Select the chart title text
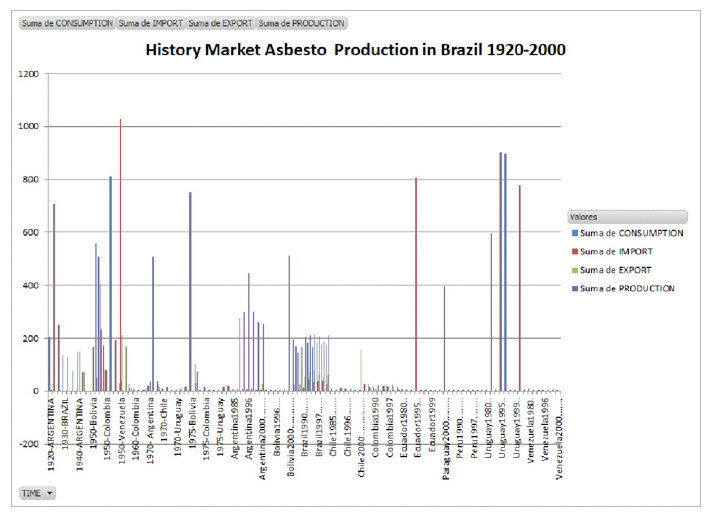This screenshot has height=519, width=715. click(357, 48)
